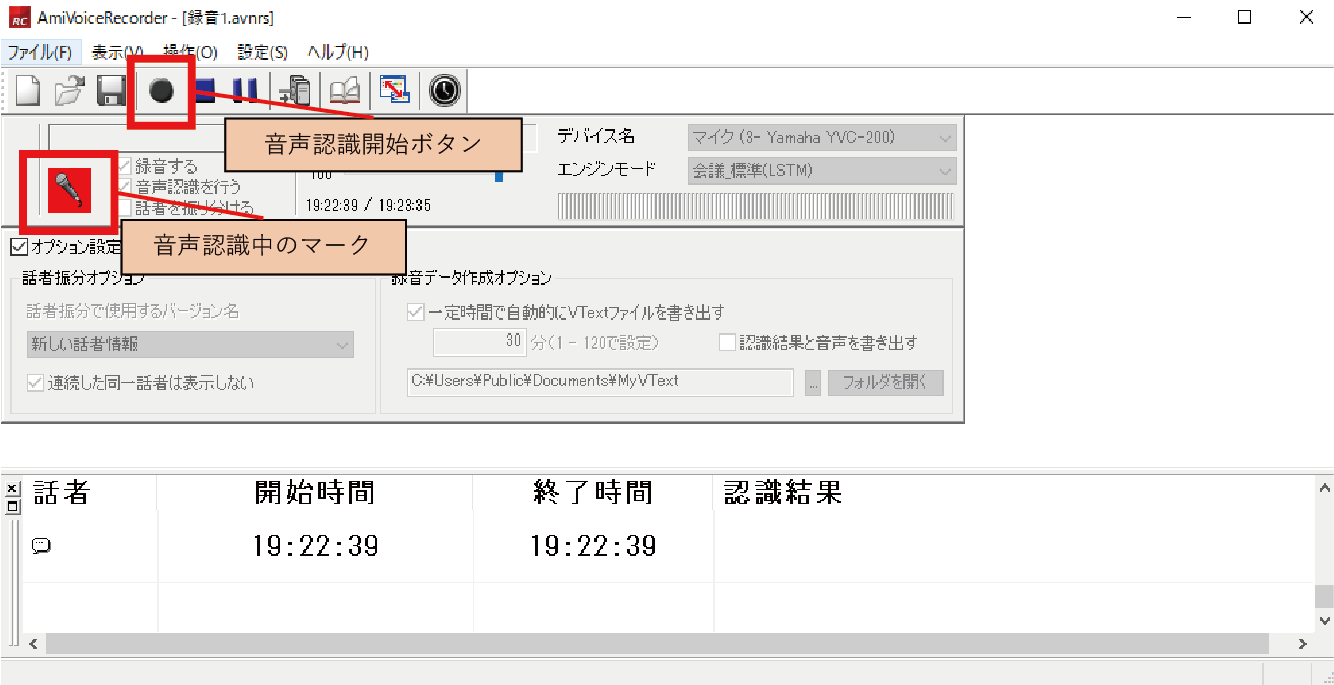Maximize the AmiVoiceRecorder window
The width and height of the screenshot is (1334, 685).
click(1244, 17)
